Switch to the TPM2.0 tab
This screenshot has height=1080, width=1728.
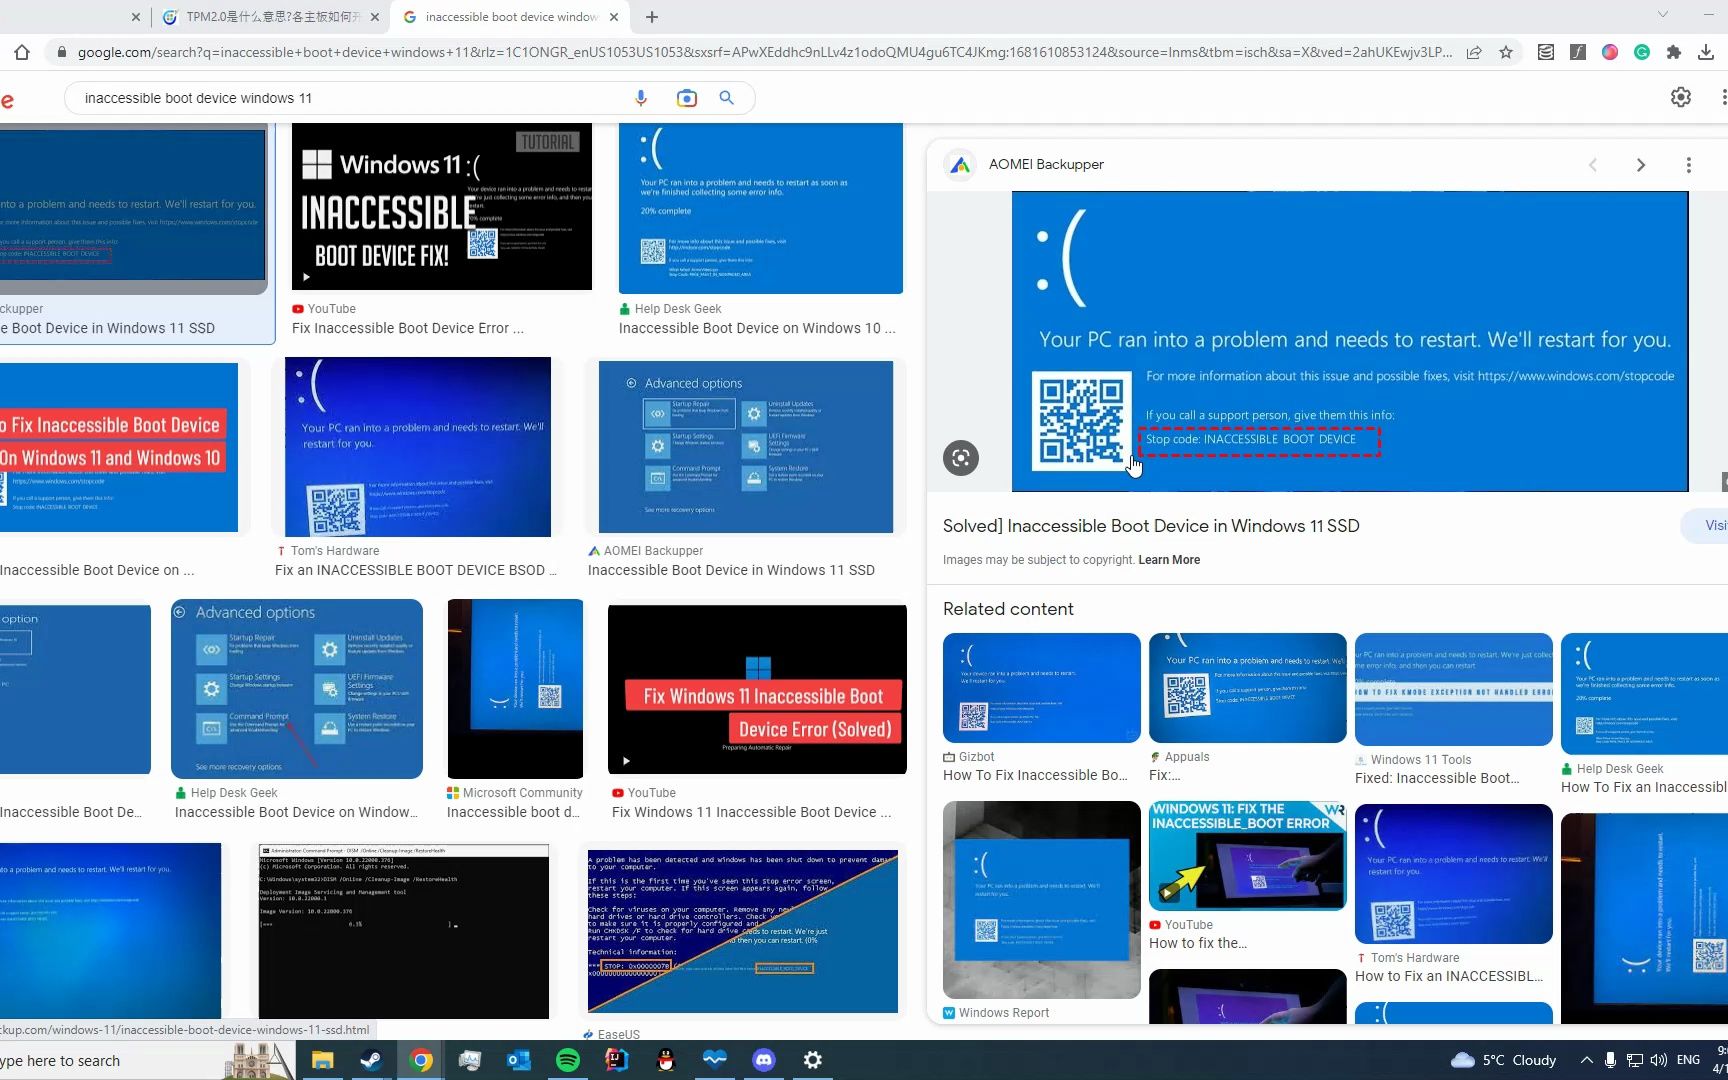[271, 17]
